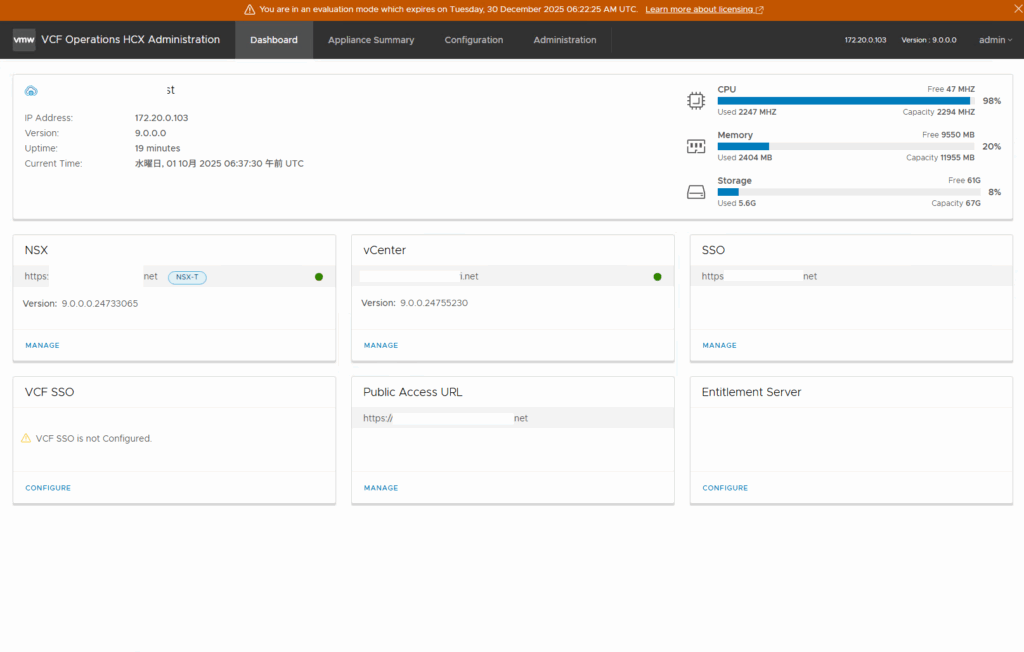Click CONFIGURE under VCF SSO card
1024x652 pixels.
coord(48,488)
